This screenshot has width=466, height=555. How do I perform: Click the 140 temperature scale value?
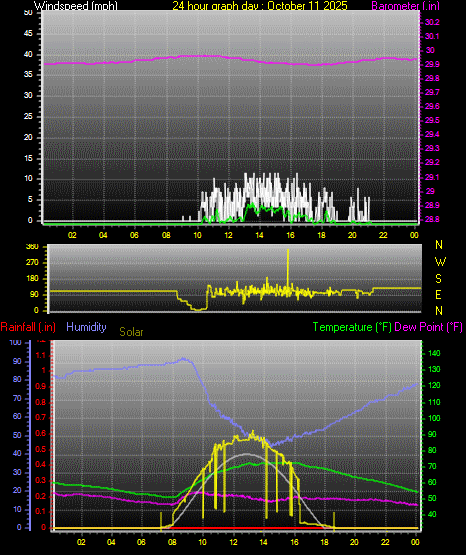point(434,353)
